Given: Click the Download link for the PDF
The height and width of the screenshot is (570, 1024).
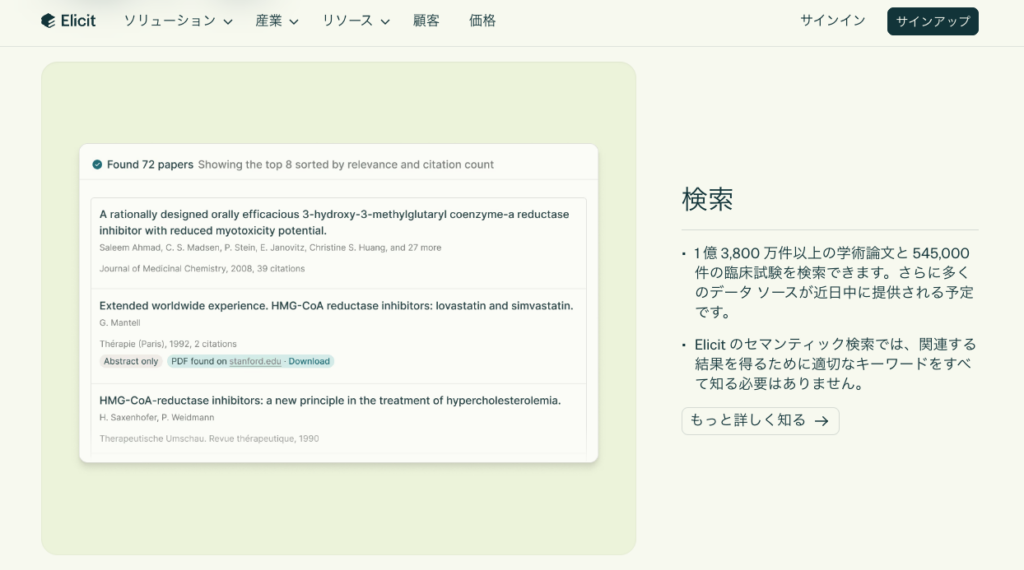Looking at the screenshot, I should click(309, 361).
